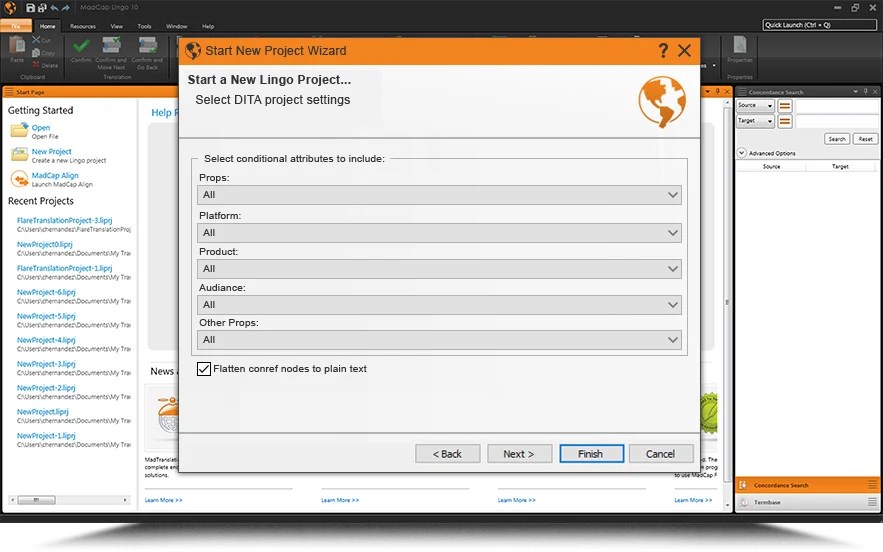
Task: Open the Tools ribbon tab
Action: tap(144, 26)
